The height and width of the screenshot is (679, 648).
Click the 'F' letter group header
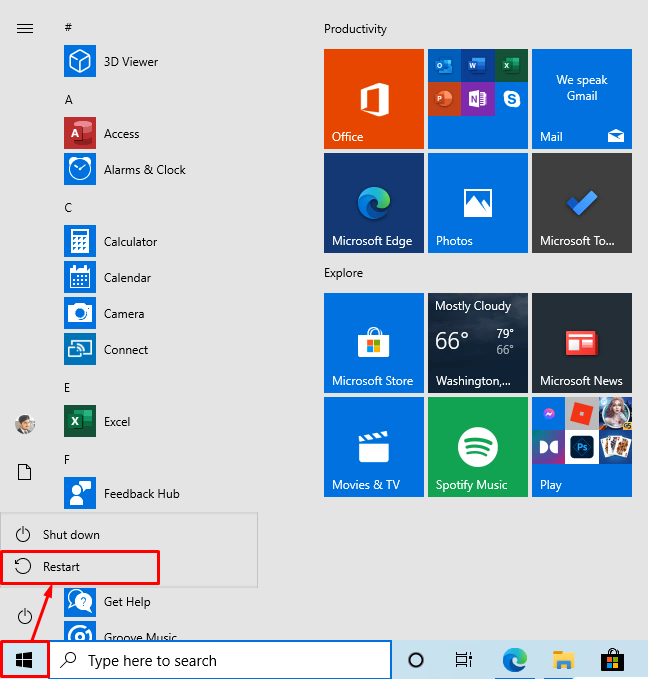67,459
